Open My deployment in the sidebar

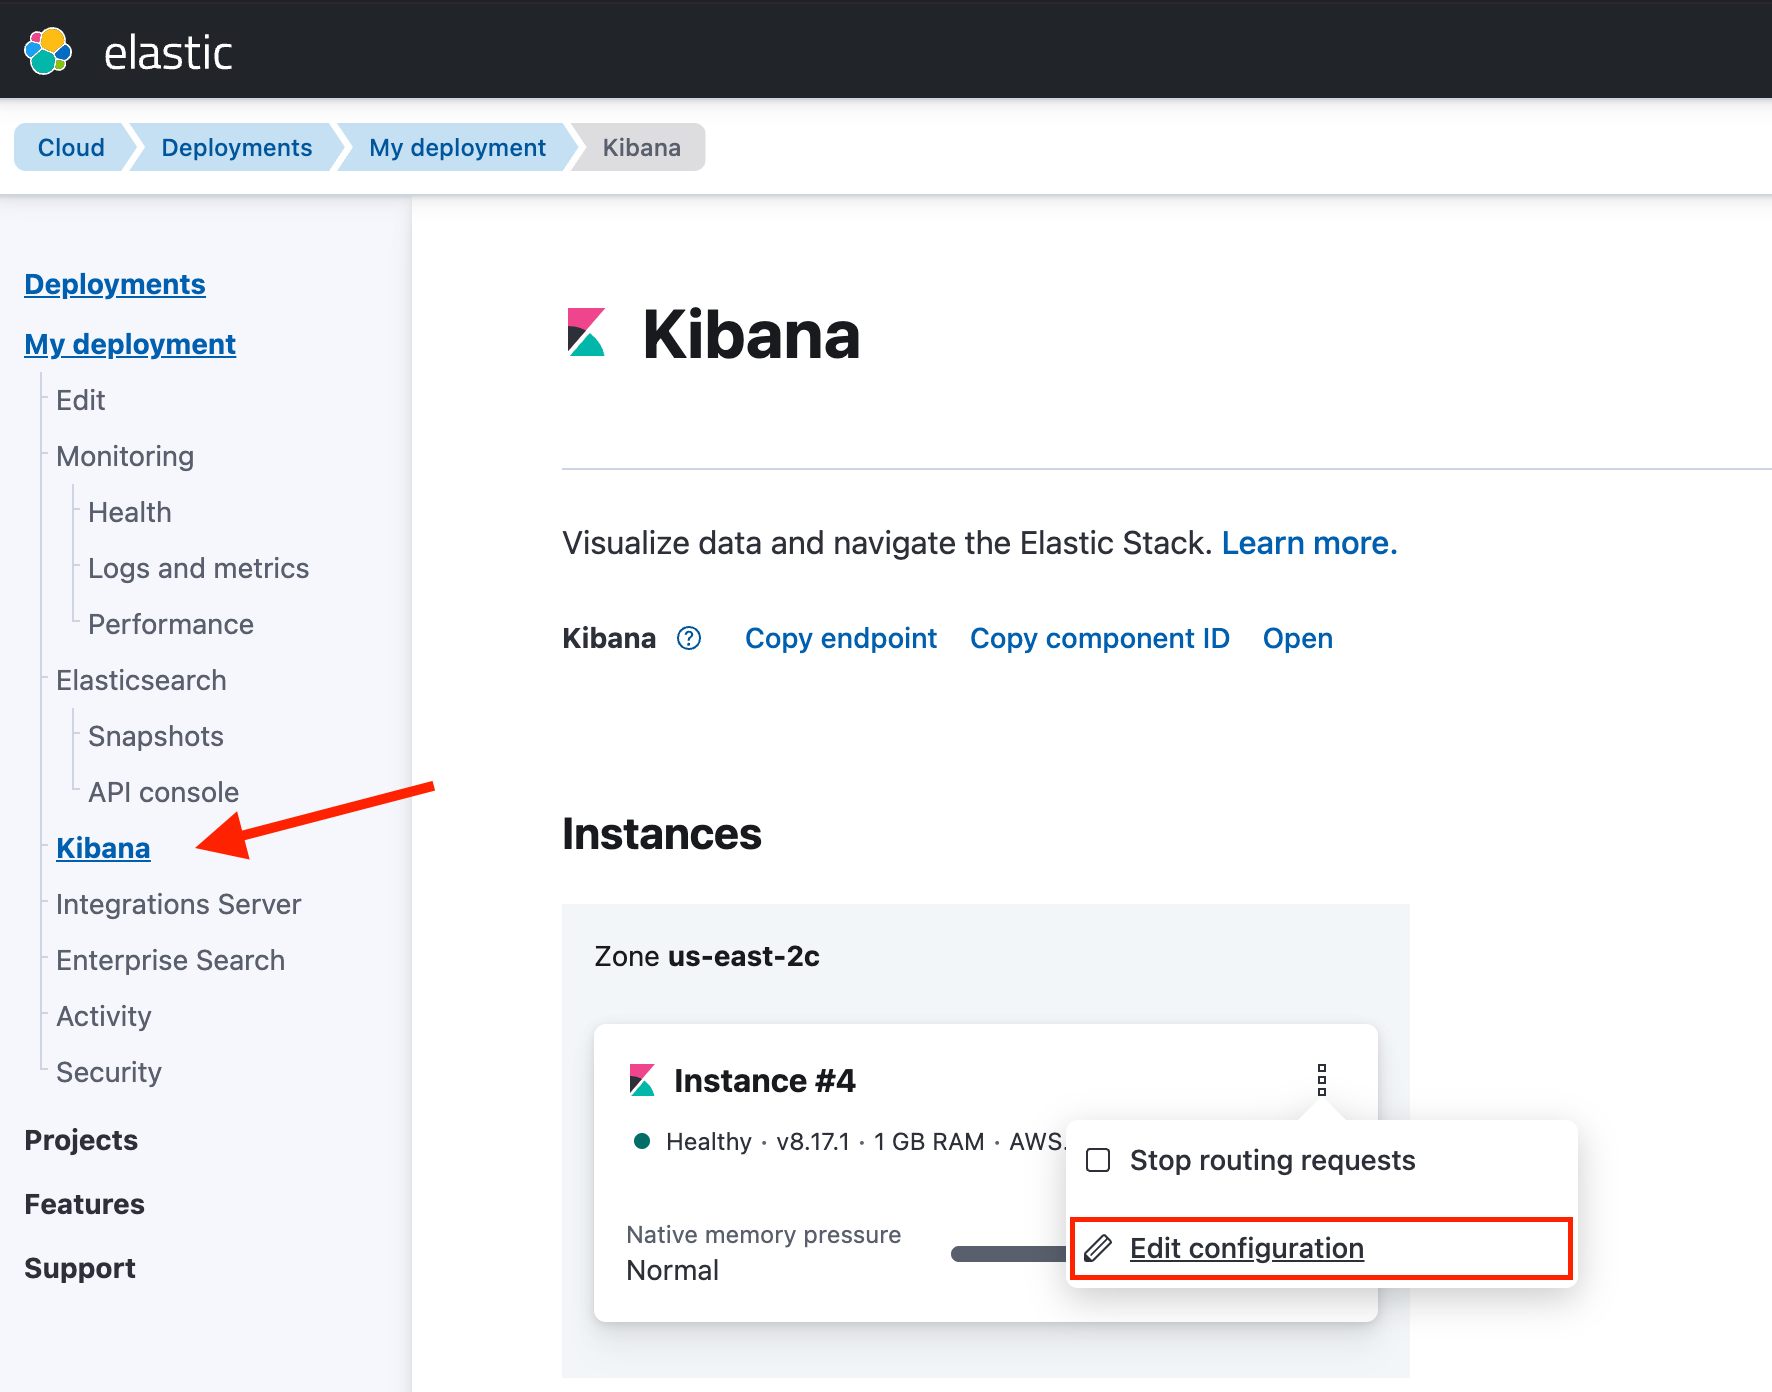click(130, 344)
